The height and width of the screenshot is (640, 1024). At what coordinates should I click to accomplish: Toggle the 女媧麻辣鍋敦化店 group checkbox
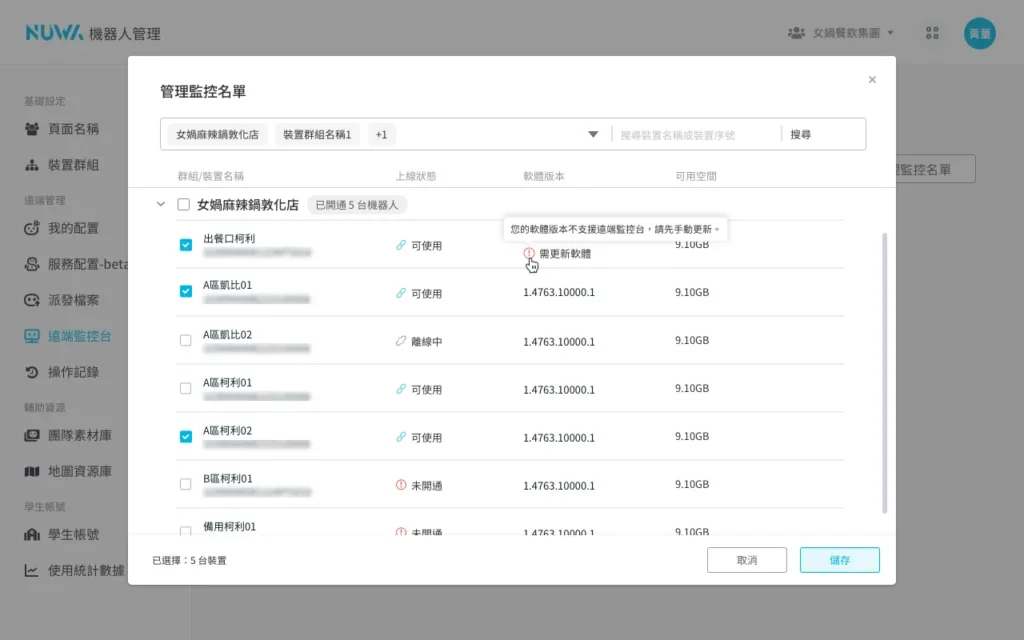184,204
